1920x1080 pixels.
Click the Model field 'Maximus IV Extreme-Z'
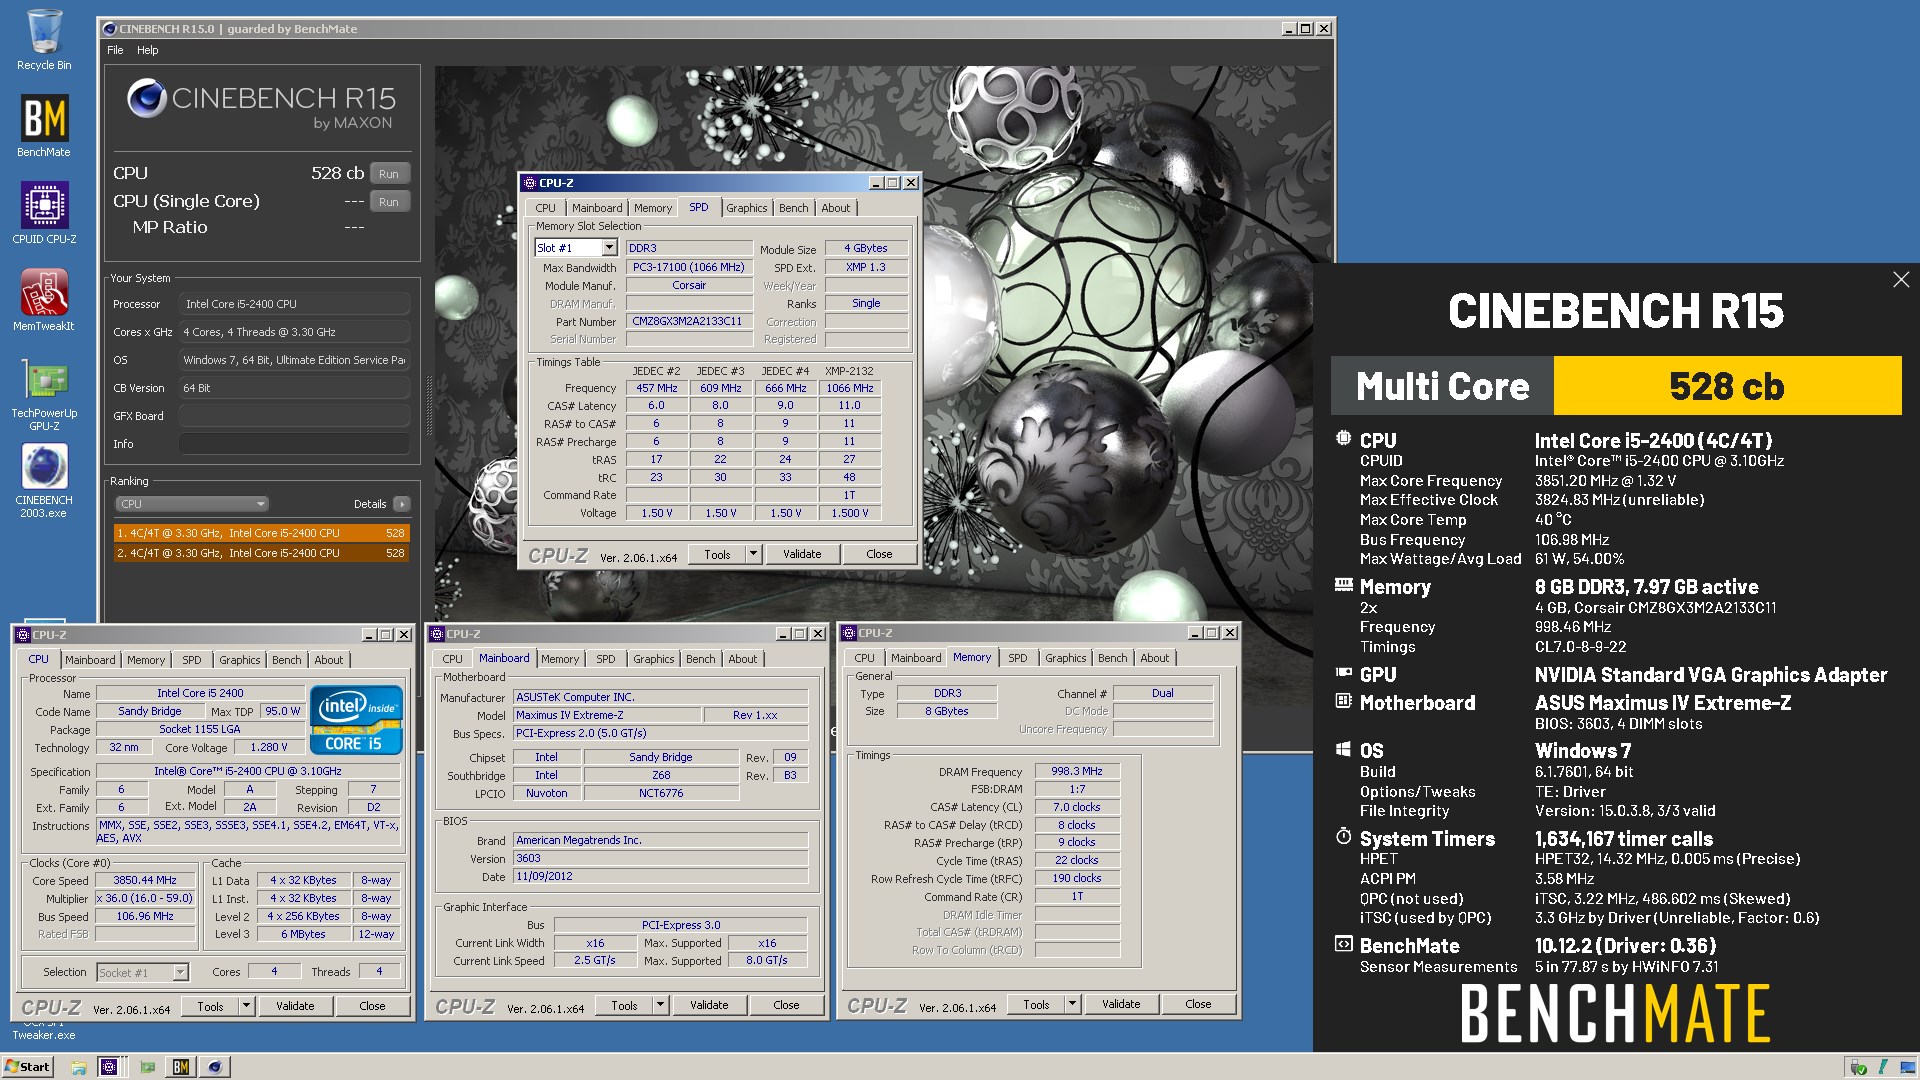point(607,715)
